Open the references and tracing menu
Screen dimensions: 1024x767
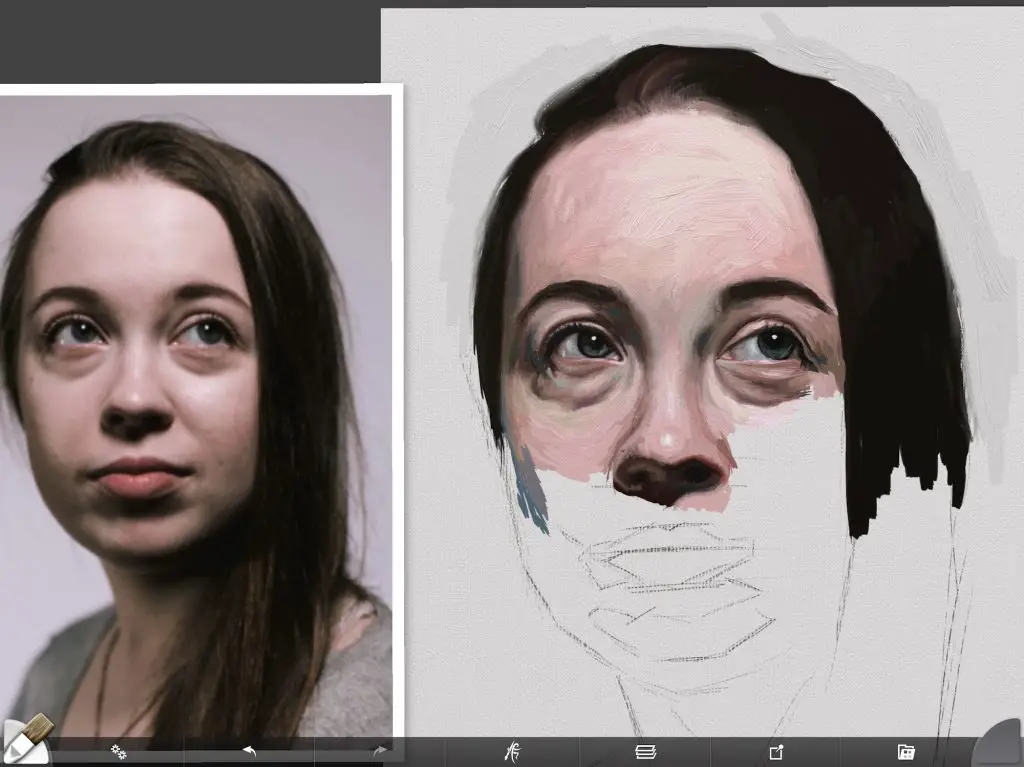(513, 752)
